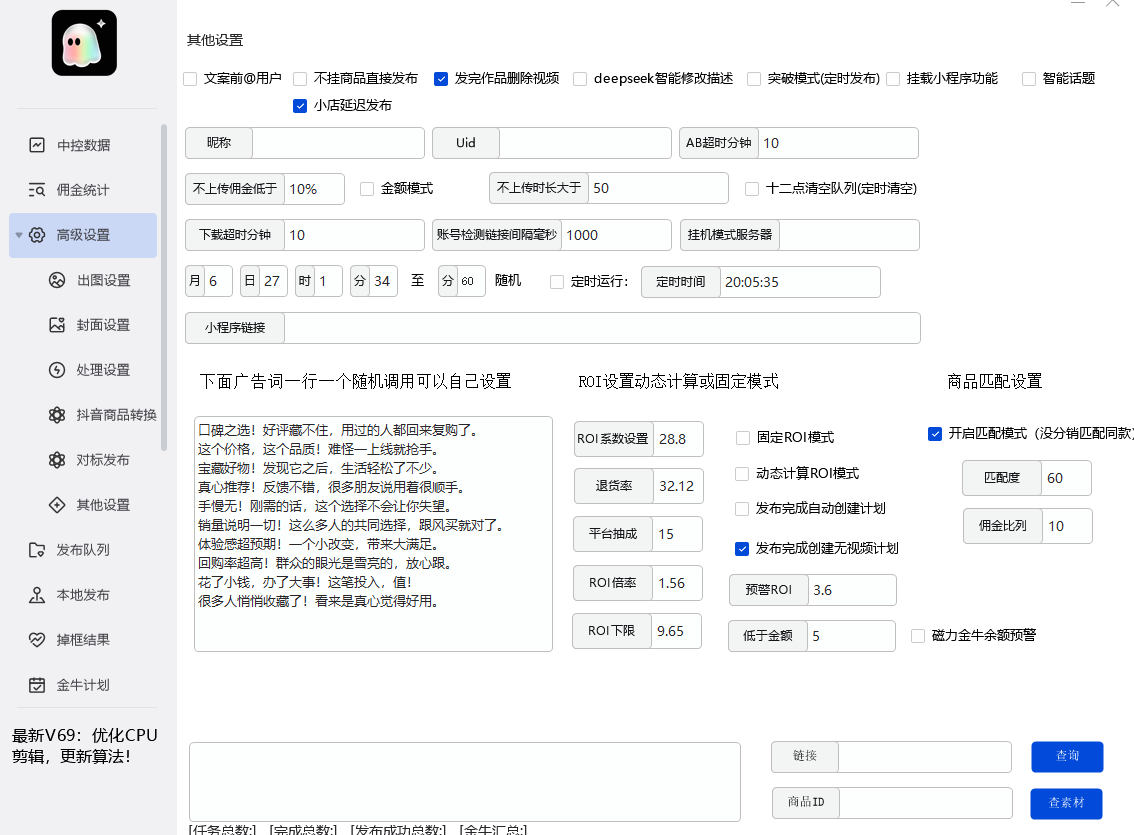Viewport: 1134px width, 835px height.
Task: Enable 挂载小程序功能 checkbox
Action: 893,79
